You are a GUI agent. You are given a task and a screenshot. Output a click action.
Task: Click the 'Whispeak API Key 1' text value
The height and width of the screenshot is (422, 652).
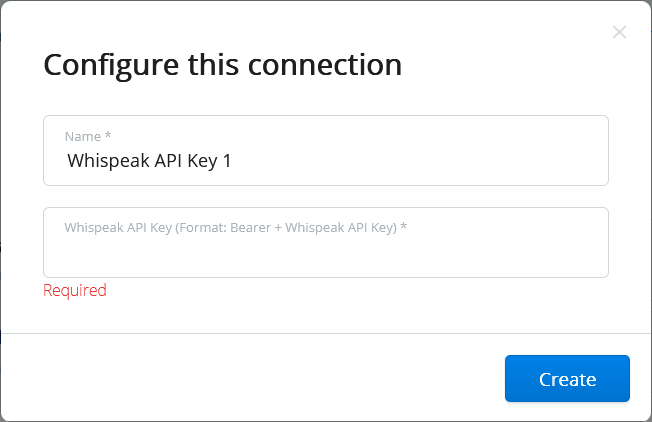pos(149,160)
